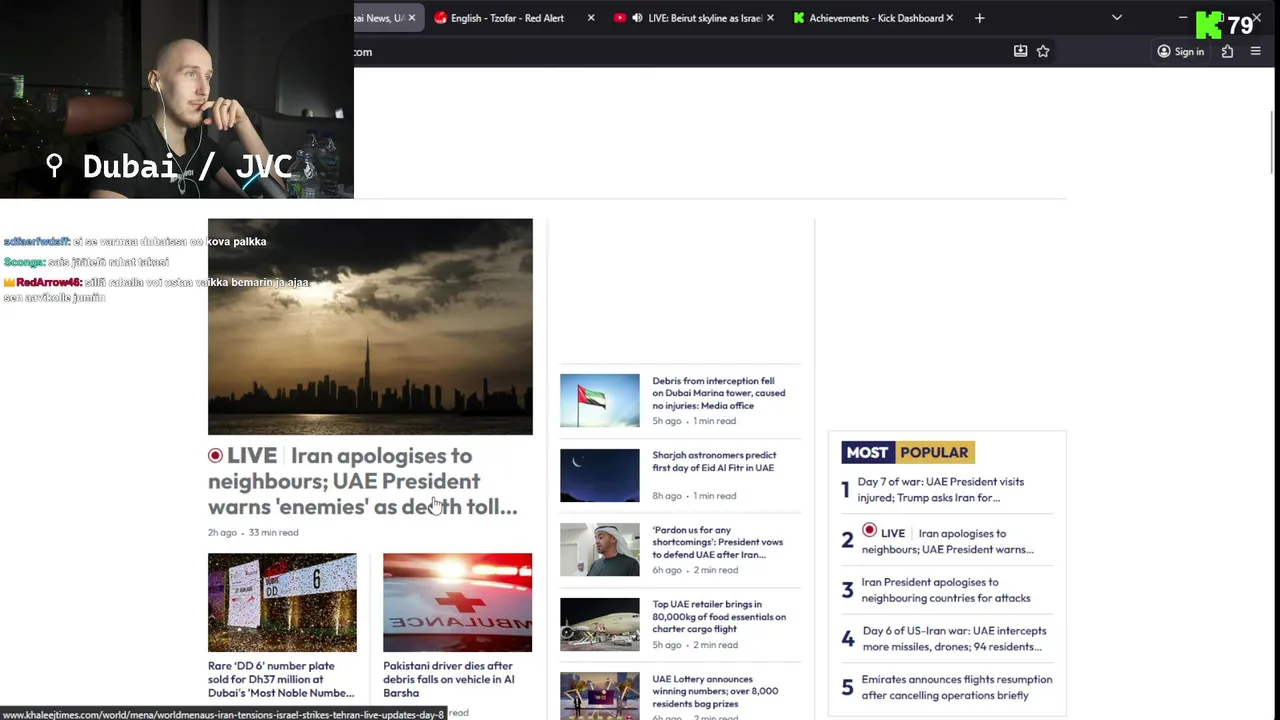
Task: Open the UAE Lottery thumbnail
Action: [x=599, y=696]
